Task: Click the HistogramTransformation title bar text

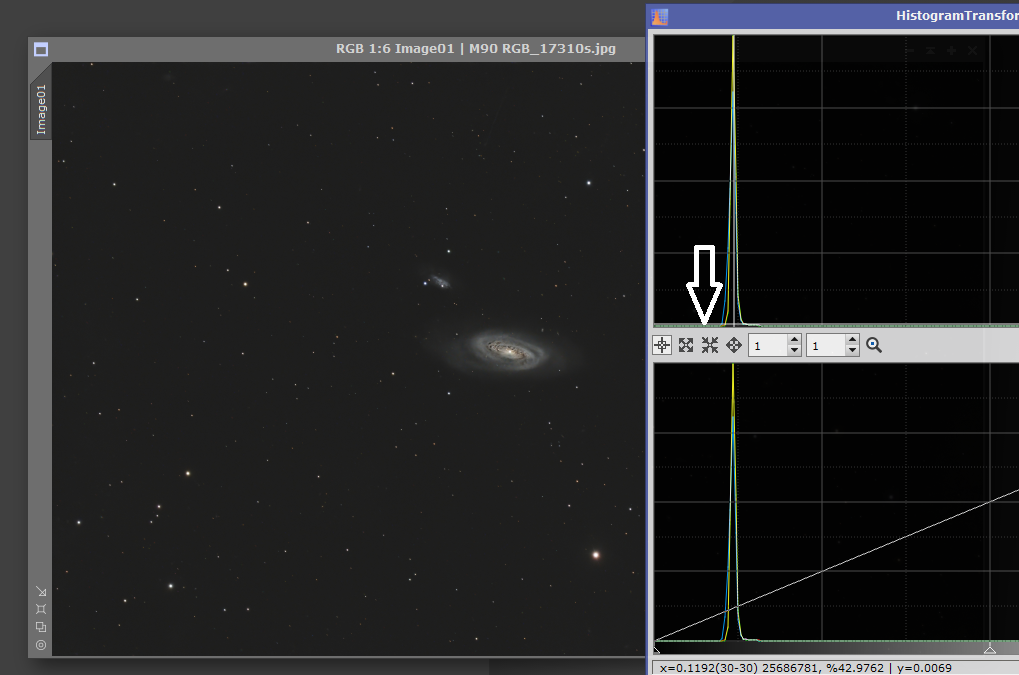Action: tap(957, 16)
